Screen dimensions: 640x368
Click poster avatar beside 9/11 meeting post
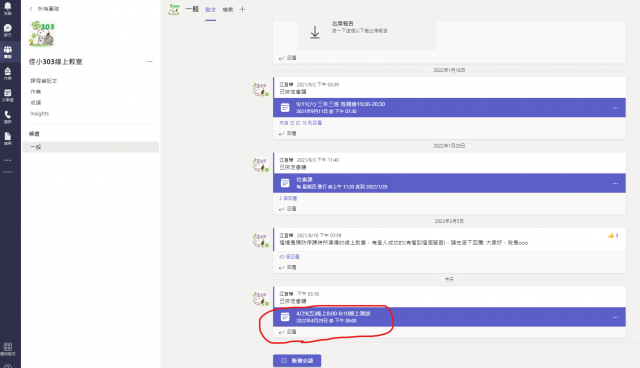coord(260,89)
